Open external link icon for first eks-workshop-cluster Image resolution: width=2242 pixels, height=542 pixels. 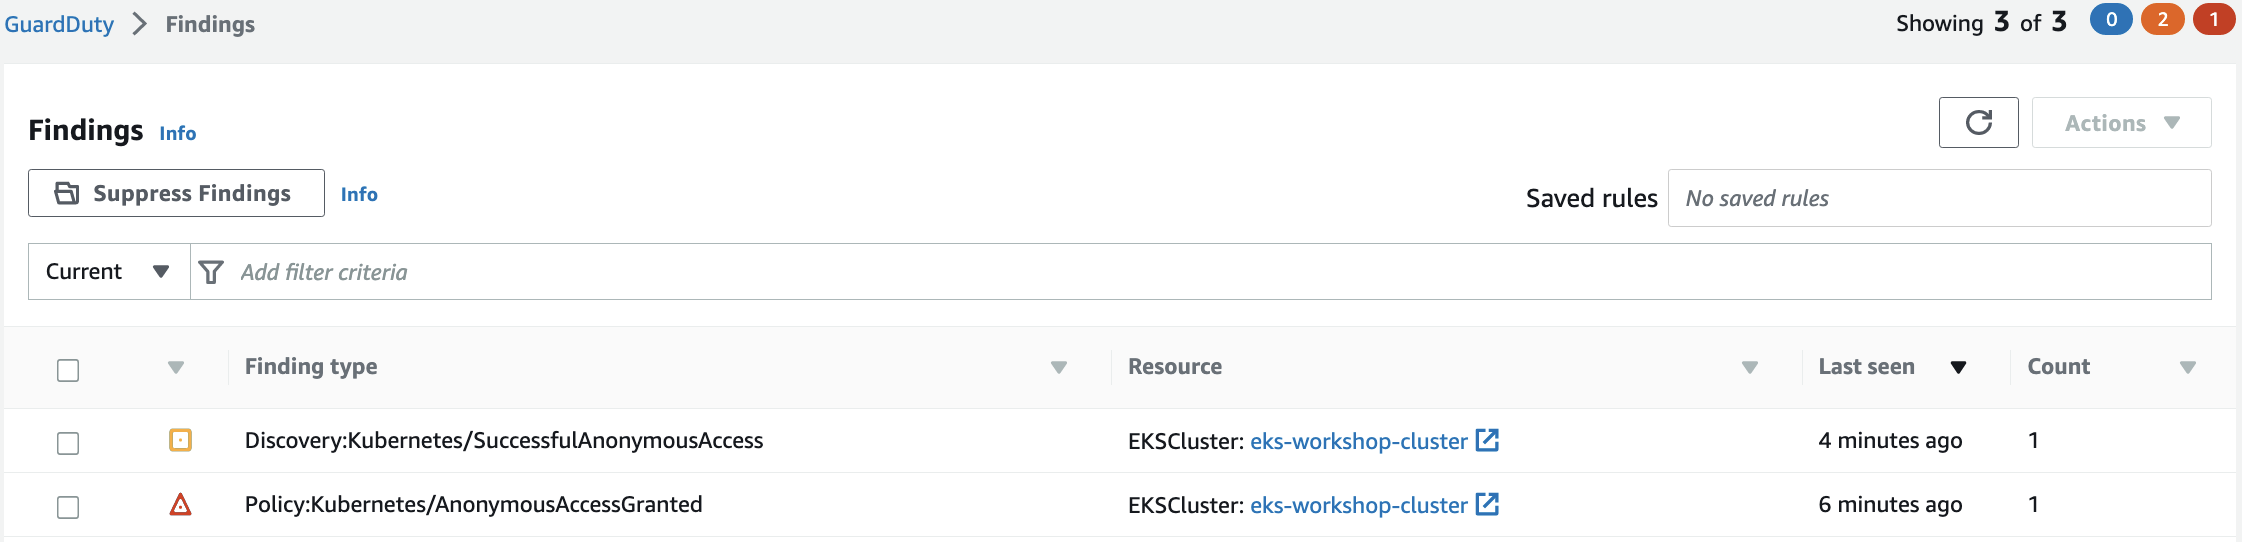point(1487,440)
